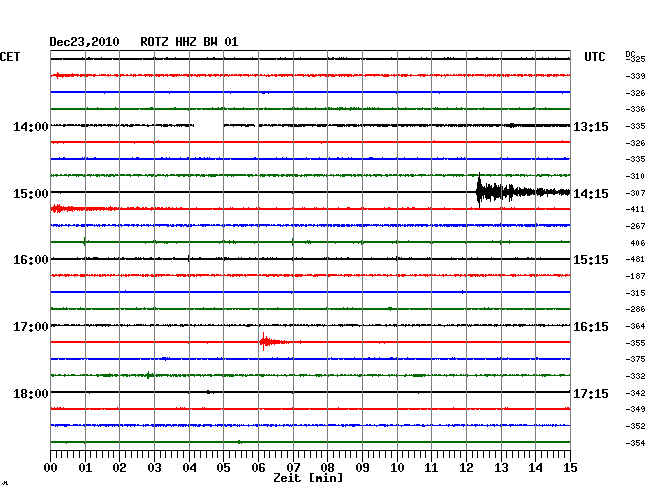Select the 15:15 UTC time label
The width and height of the screenshot is (650, 494).
(x=591, y=260)
